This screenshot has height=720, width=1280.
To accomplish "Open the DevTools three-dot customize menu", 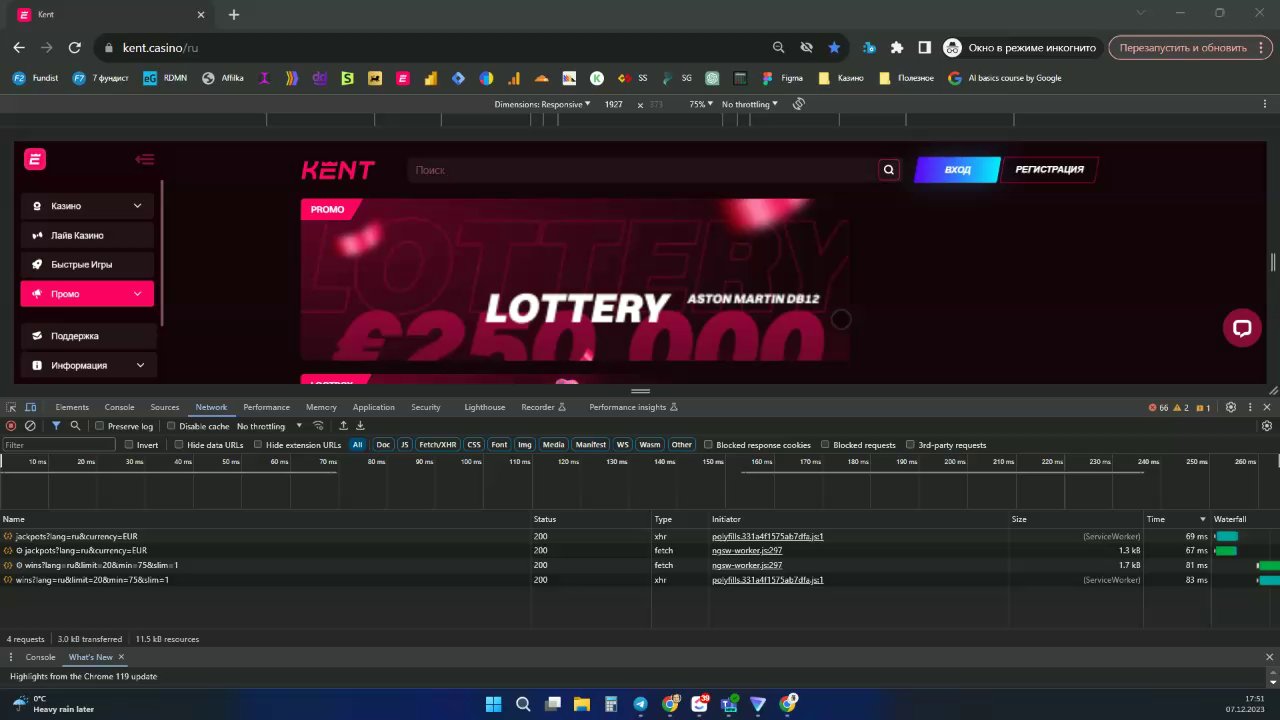I will (1250, 407).
